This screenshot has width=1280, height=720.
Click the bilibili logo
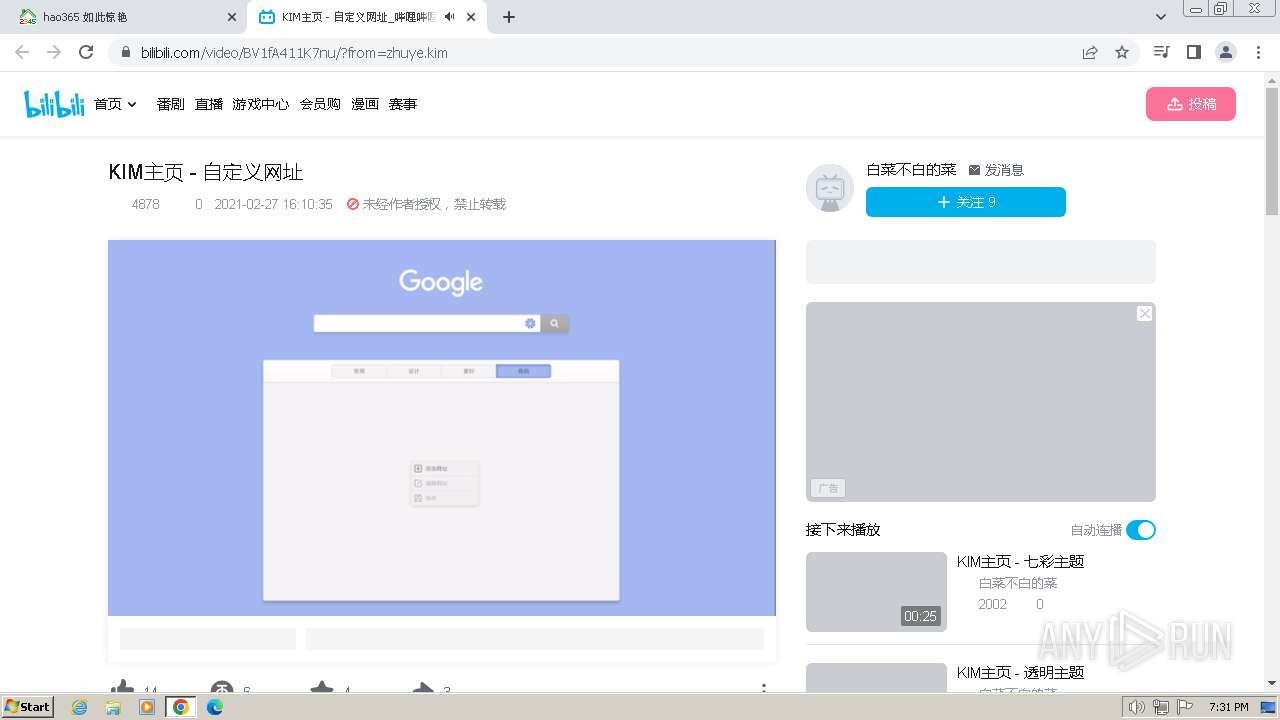[x=54, y=104]
